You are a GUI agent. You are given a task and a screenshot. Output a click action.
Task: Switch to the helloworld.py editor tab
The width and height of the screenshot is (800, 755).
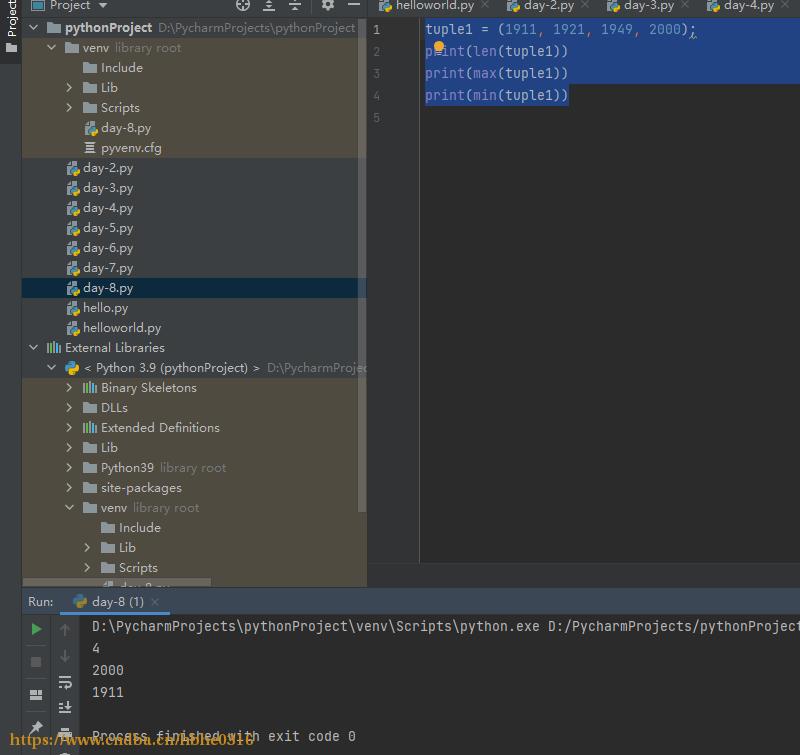(435, 6)
